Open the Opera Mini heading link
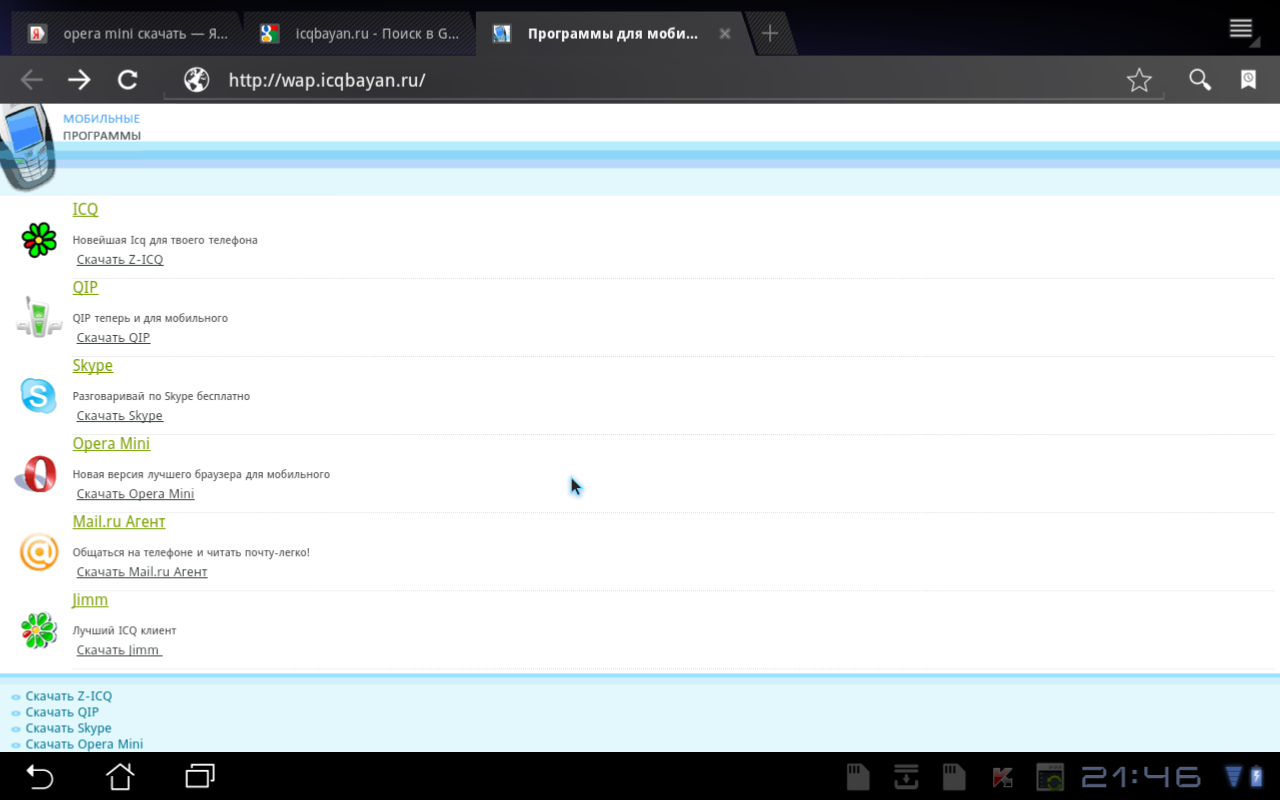The height and width of the screenshot is (800, 1280). 111,443
